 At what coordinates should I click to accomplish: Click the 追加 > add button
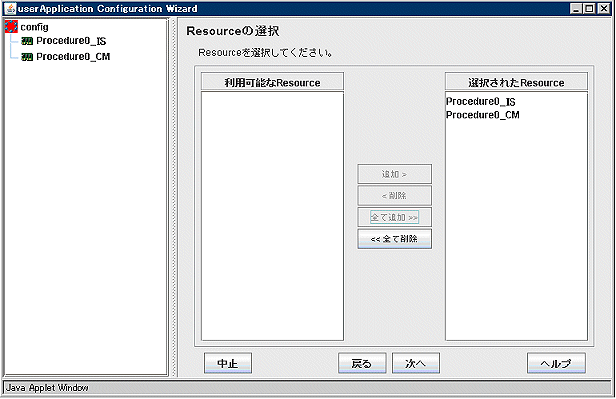[x=394, y=174]
